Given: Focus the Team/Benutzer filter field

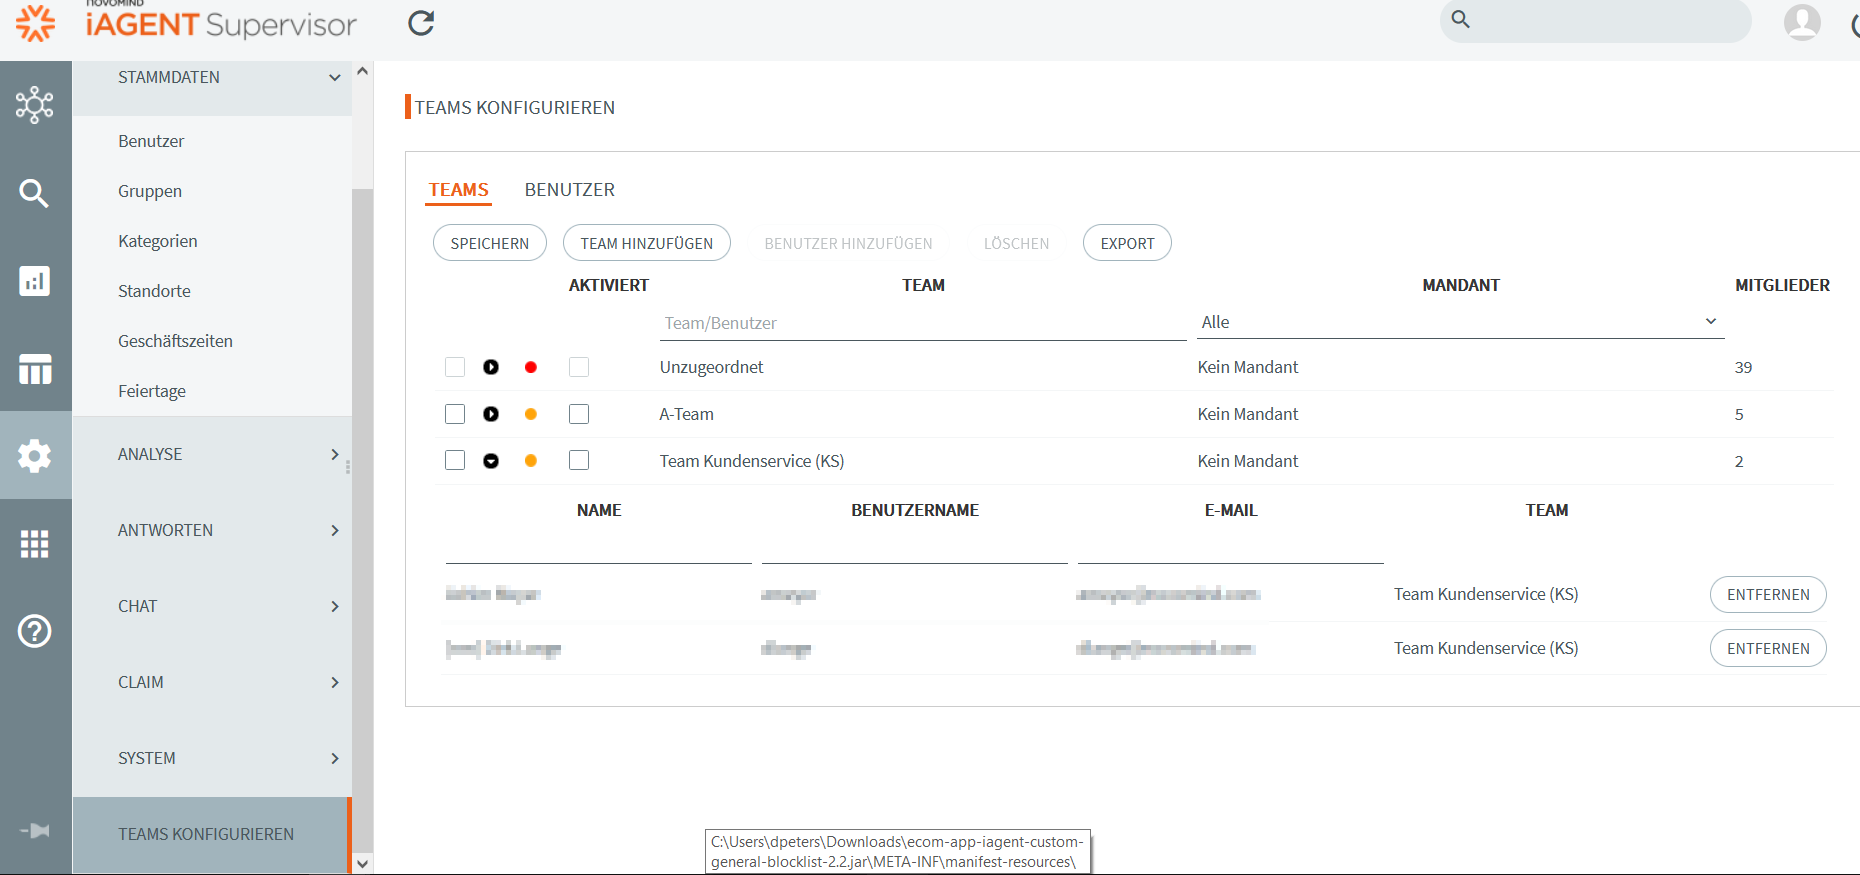Looking at the screenshot, I should click(x=923, y=323).
